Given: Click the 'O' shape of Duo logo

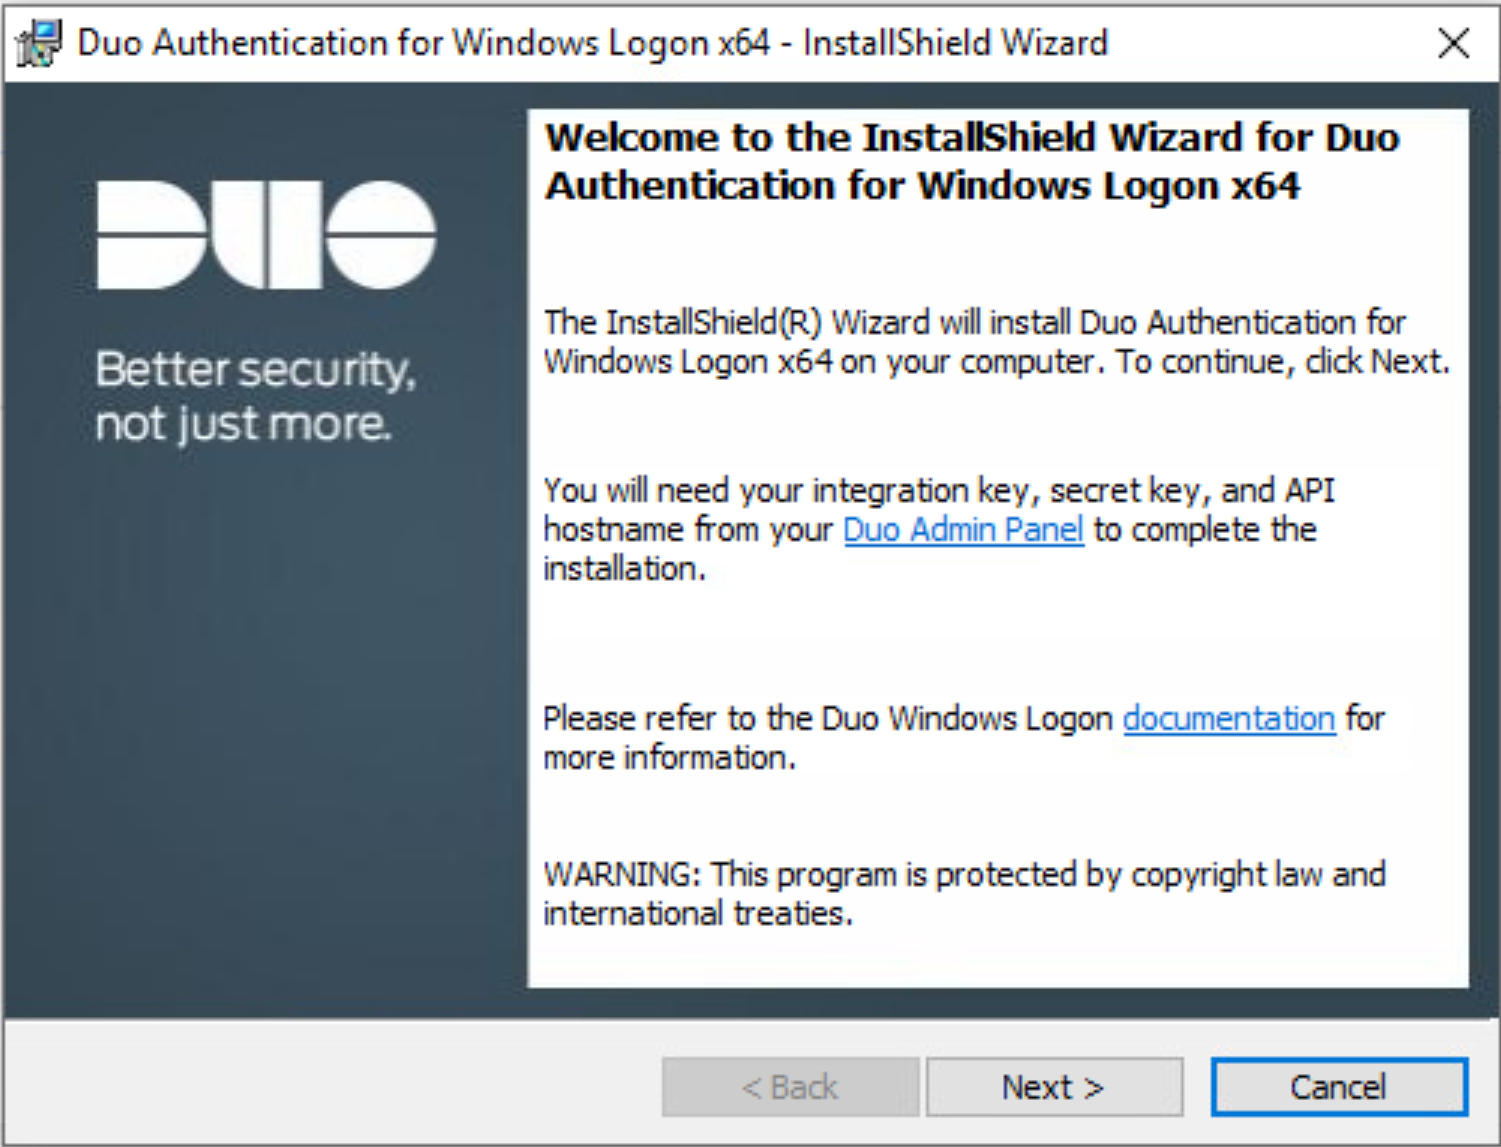Looking at the screenshot, I should click(x=381, y=235).
